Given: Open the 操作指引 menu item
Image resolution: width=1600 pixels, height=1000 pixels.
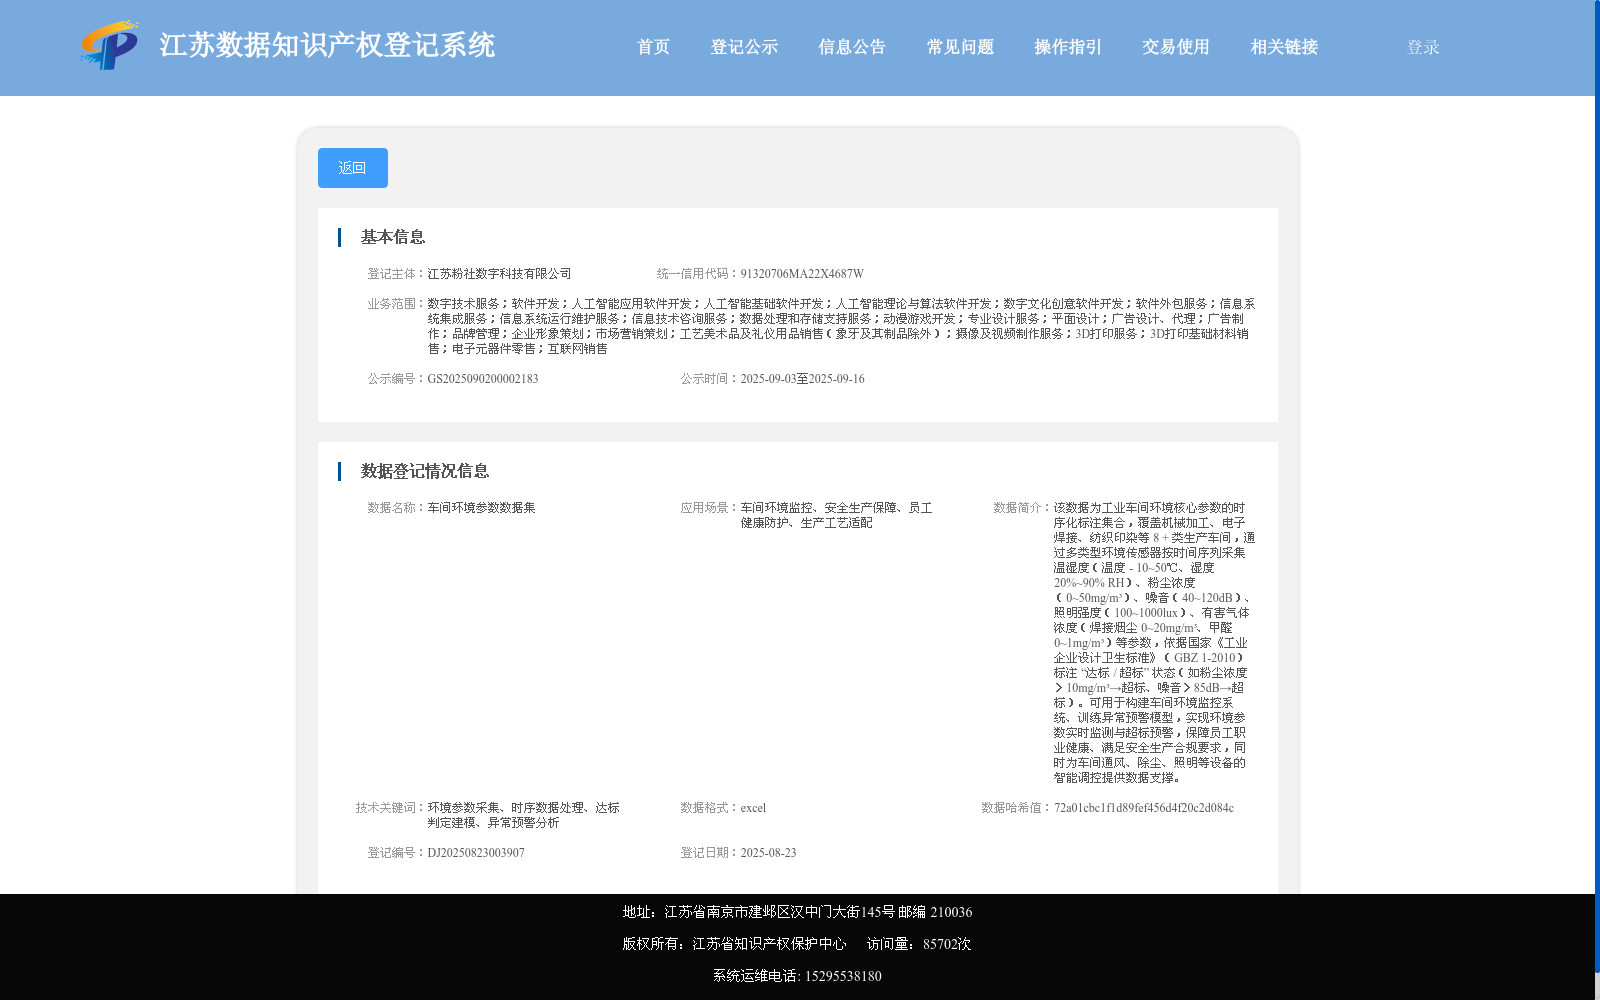Looking at the screenshot, I should [x=1068, y=47].
